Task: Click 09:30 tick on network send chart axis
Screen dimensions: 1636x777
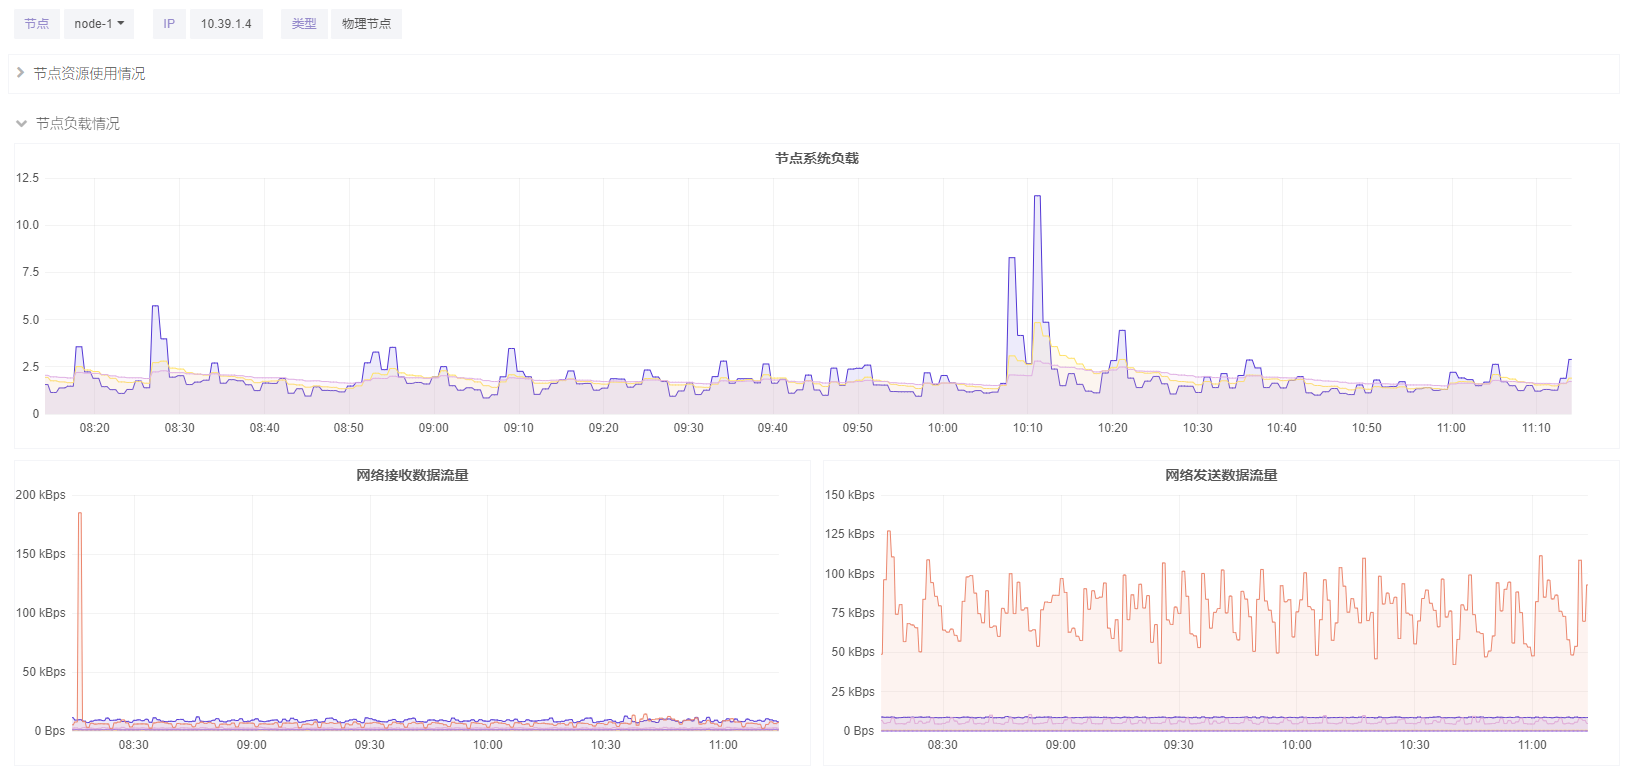Action: 1178,745
